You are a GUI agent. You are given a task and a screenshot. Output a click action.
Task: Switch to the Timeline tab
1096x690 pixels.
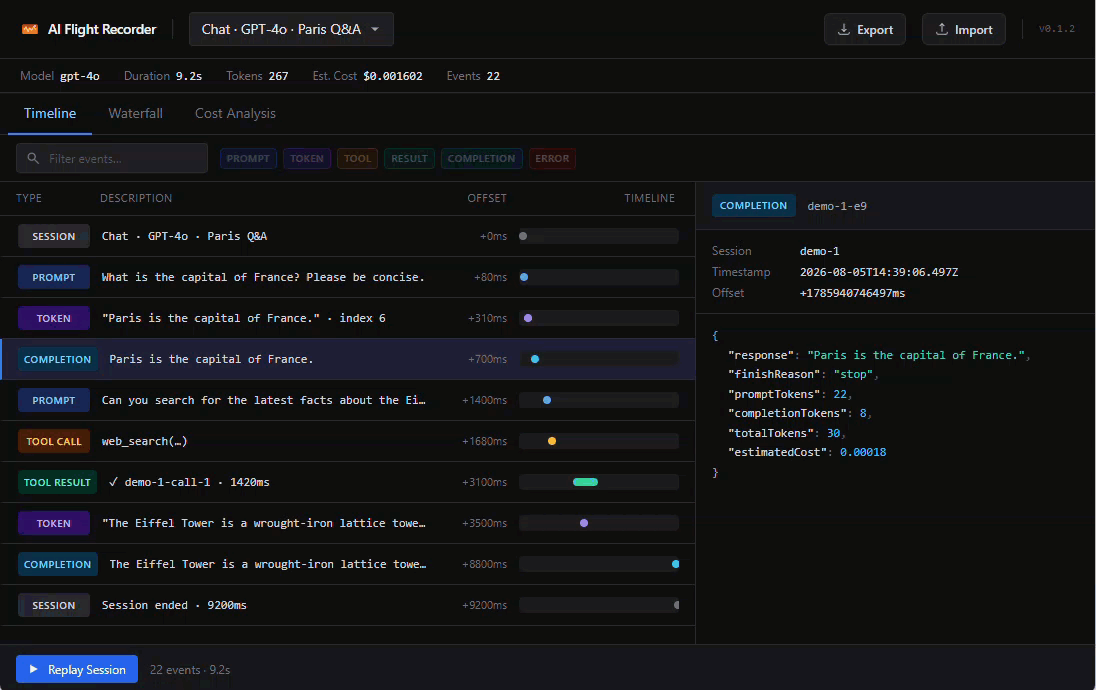(x=50, y=113)
